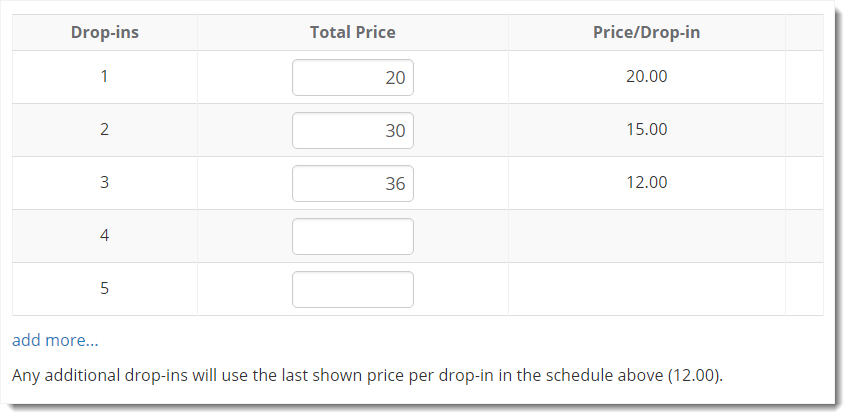This screenshot has width=850, height=419.
Task: Click the empty Price/Drop-in cell in row 4
Action: [x=647, y=236]
